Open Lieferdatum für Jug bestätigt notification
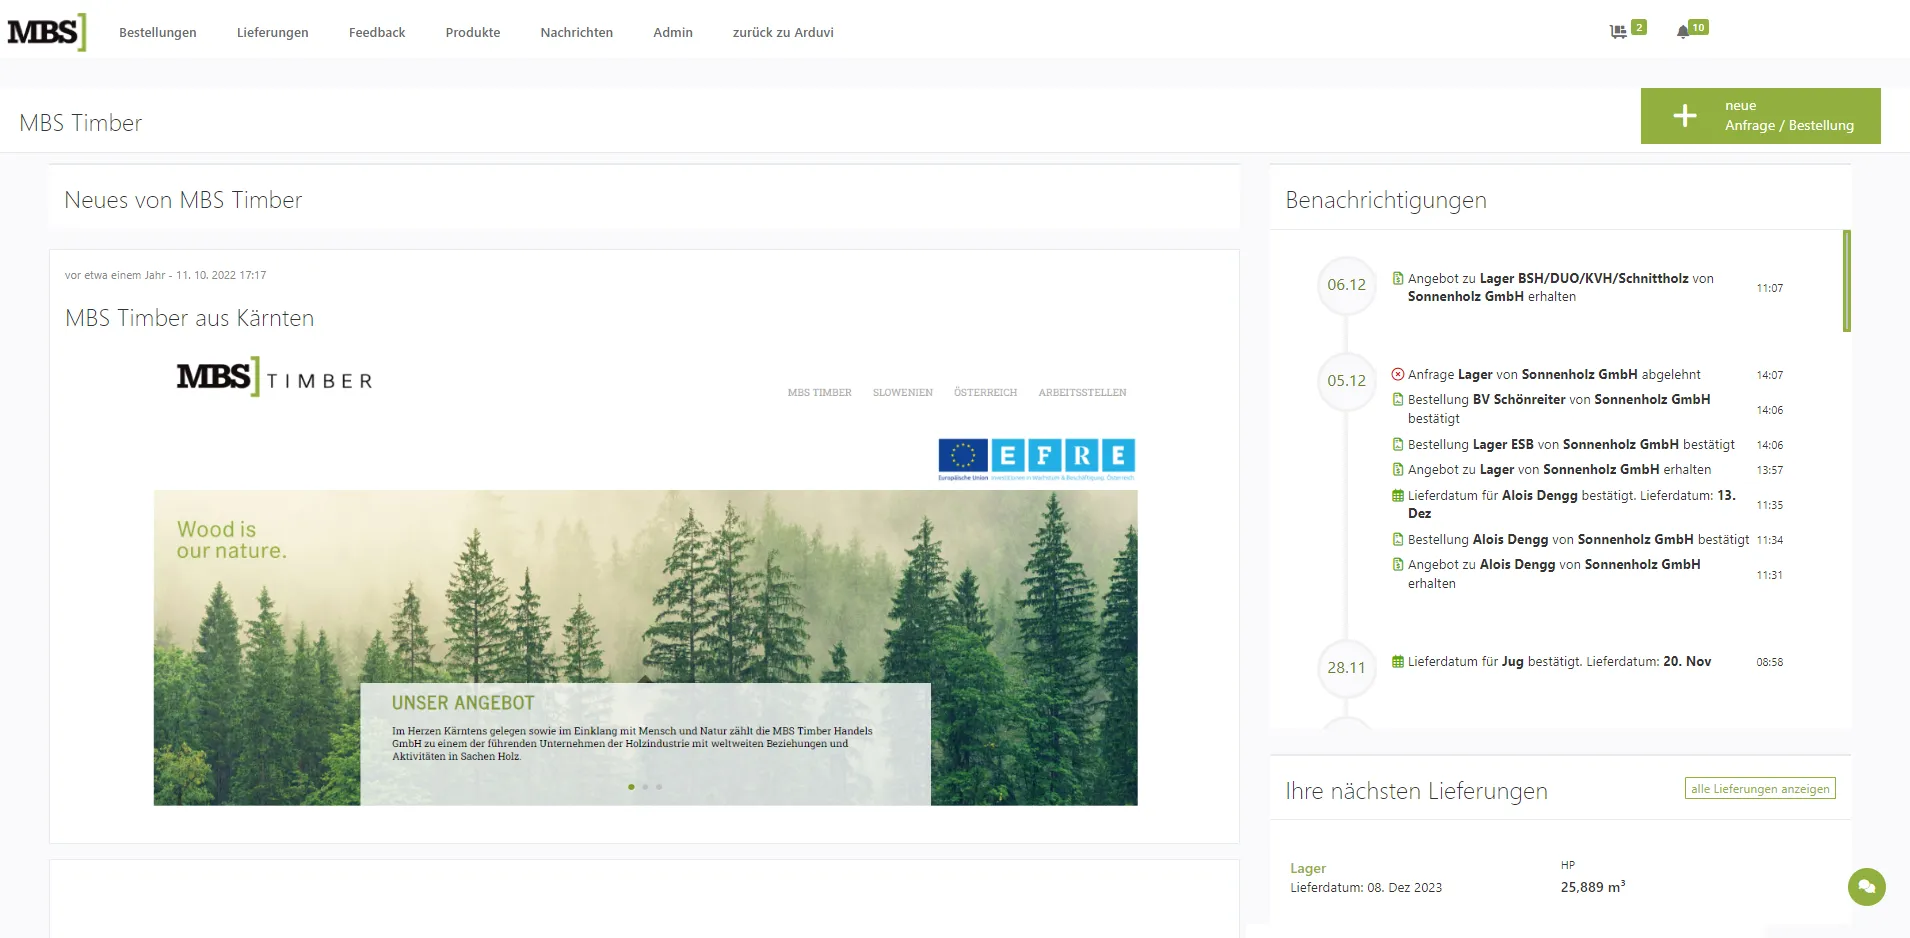Viewport: 1910px width, 938px height. 1559,662
